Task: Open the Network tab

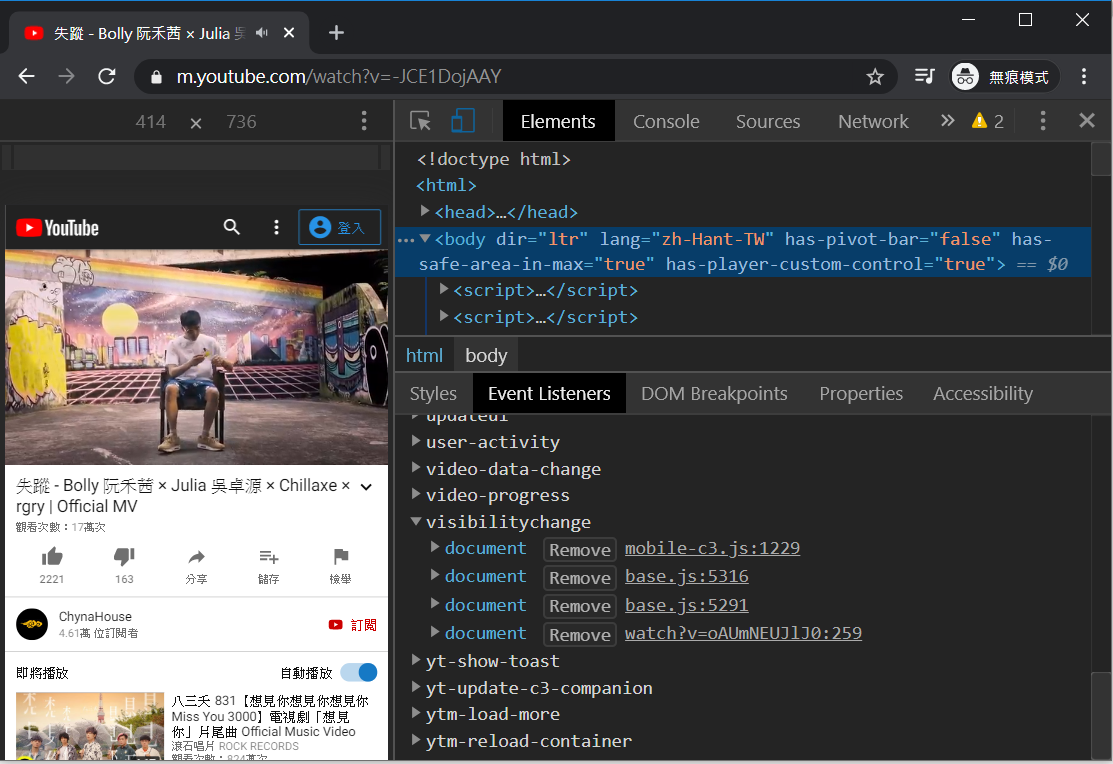Action: pos(873,121)
